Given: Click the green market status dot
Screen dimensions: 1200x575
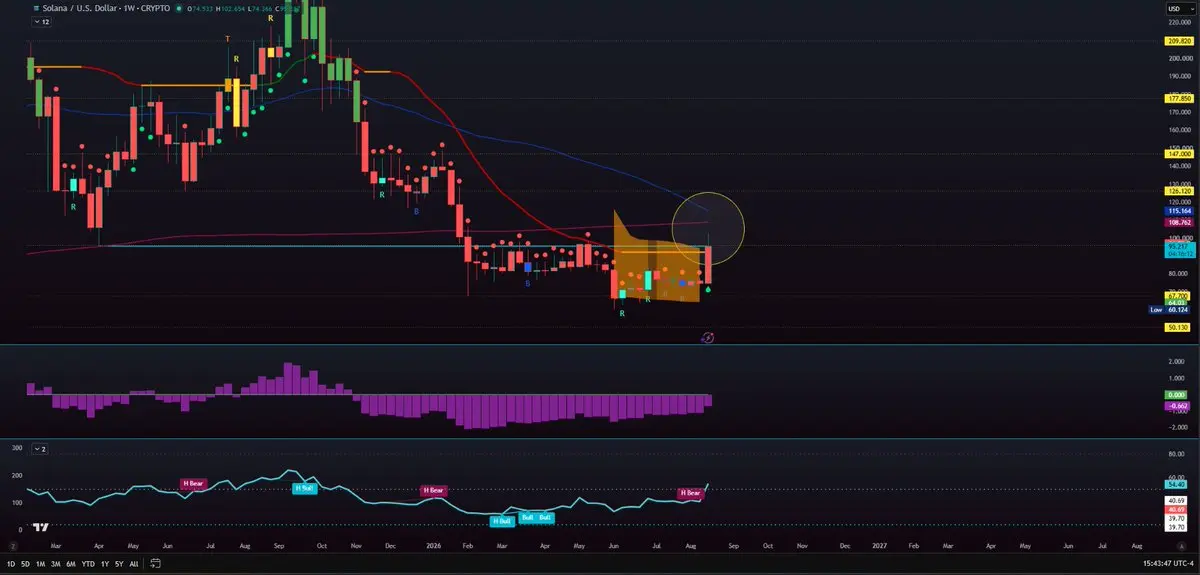Looking at the screenshot, I should point(177,8).
